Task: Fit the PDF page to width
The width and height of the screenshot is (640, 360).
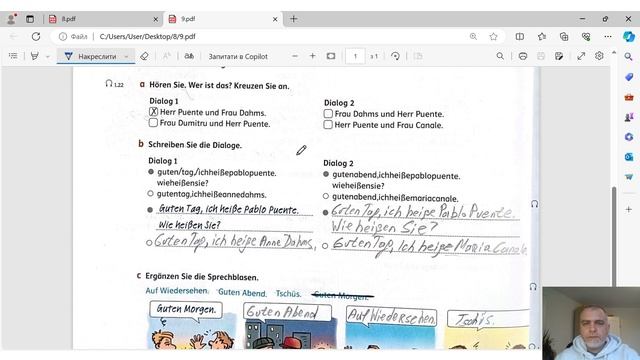Action: 331,56
